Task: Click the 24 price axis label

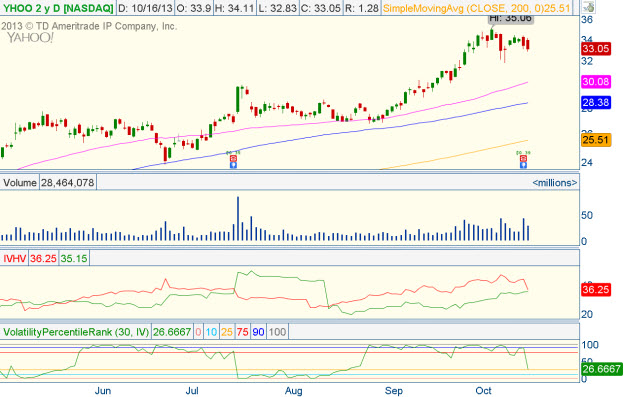Action: pos(587,163)
